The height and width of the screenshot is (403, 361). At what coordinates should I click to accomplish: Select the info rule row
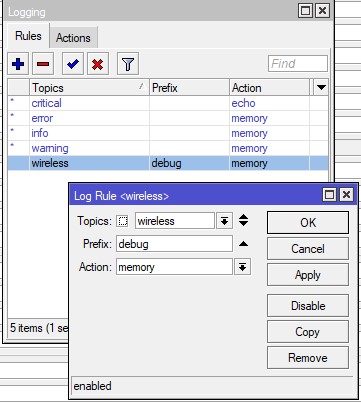pyautogui.click(x=168, y=133)
